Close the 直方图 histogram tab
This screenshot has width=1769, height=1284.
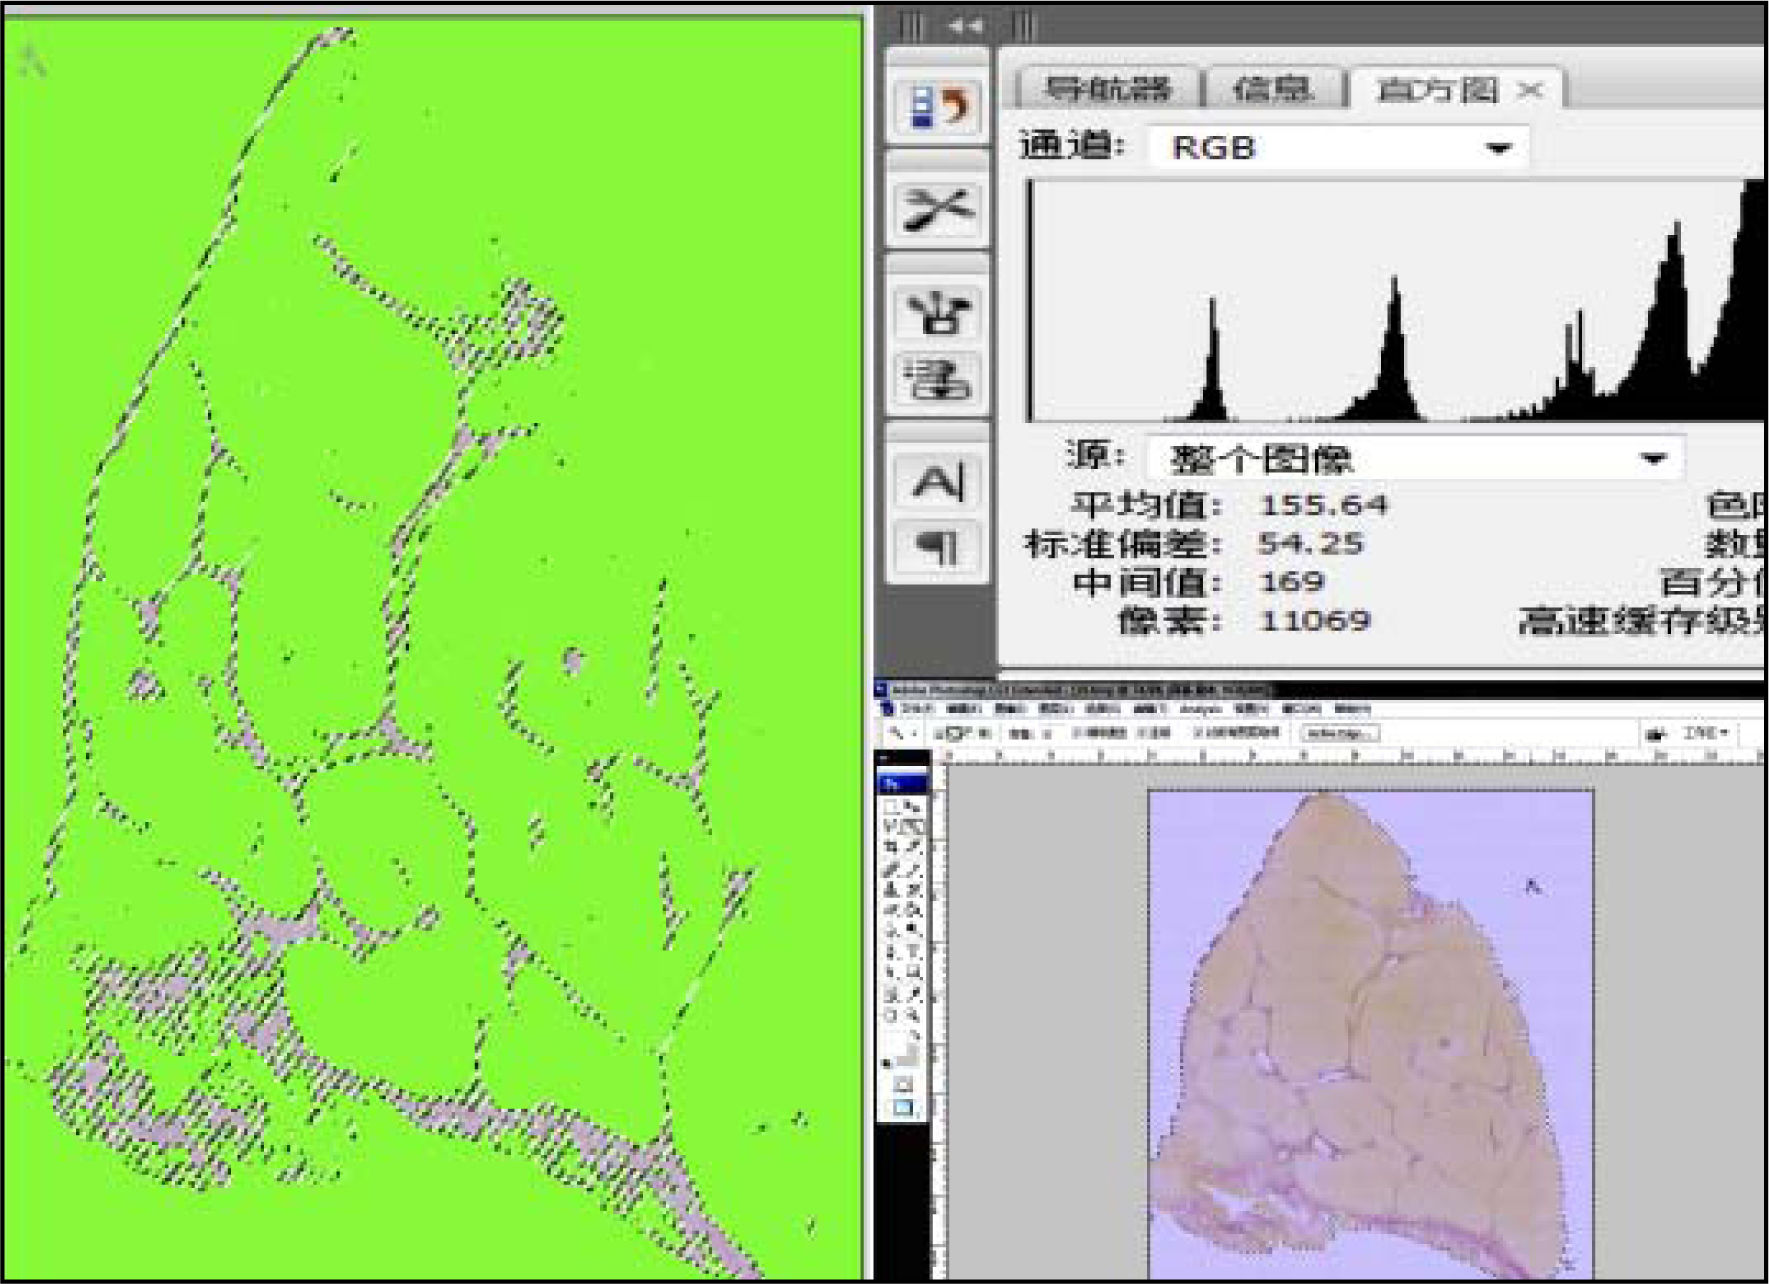click(x=1529, y=91)
